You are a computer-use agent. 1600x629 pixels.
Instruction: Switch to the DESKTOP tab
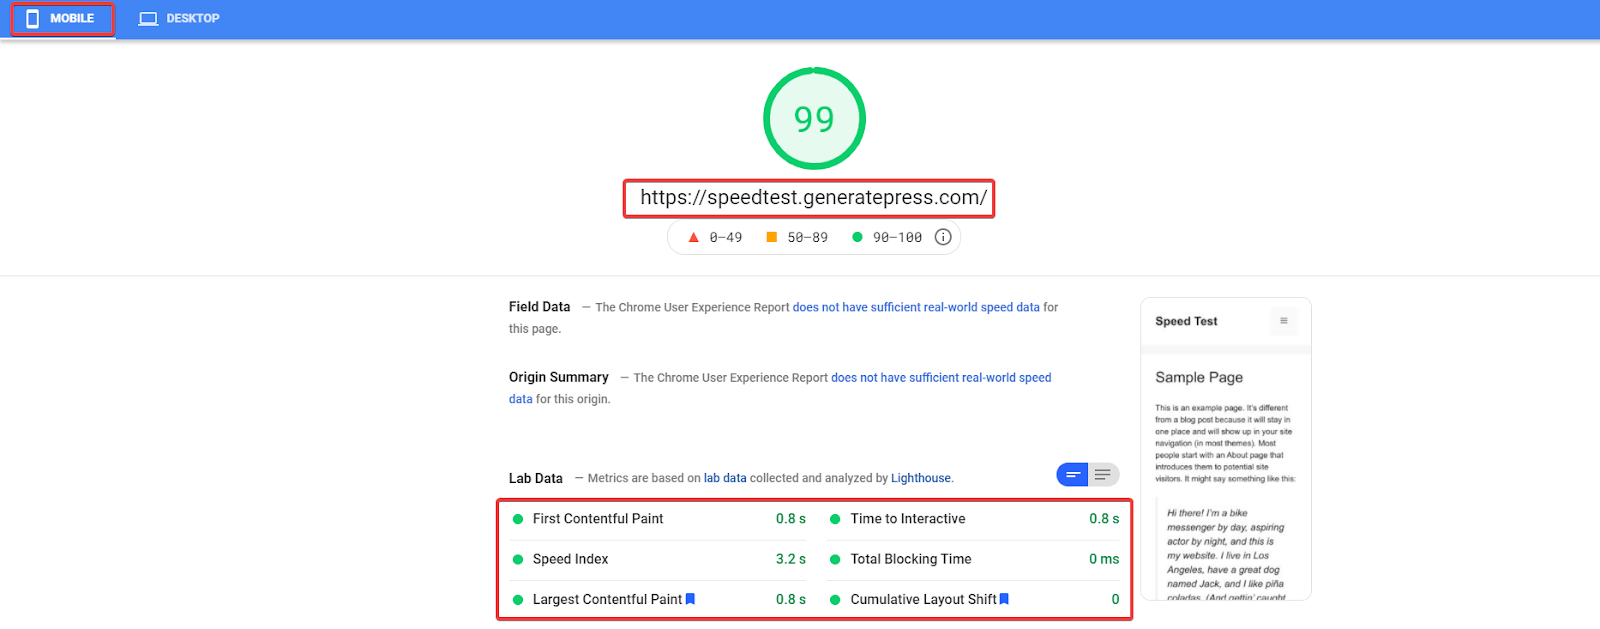(x=179, y=19)
